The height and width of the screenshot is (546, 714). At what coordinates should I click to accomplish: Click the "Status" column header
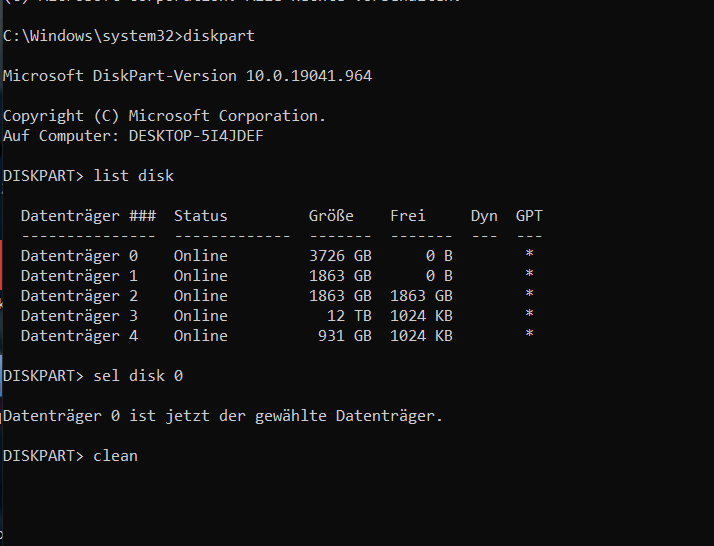pos(200,216)
